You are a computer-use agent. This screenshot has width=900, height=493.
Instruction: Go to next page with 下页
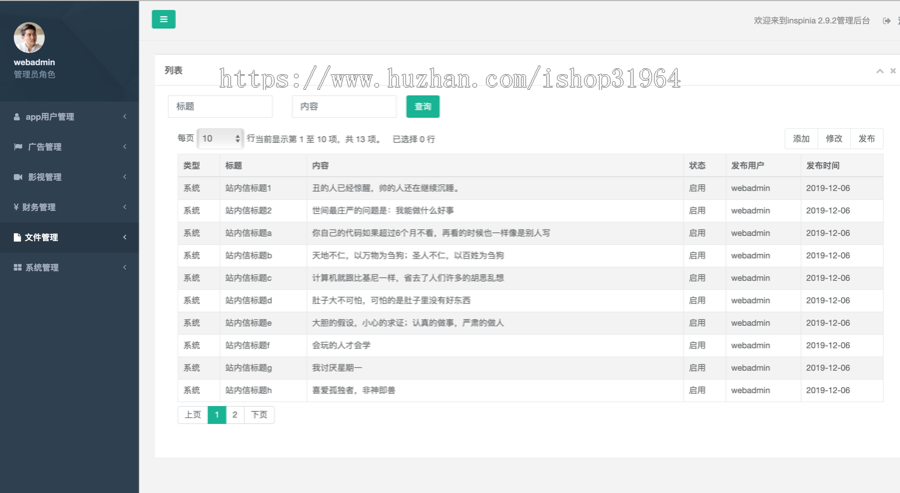tap(259, 414)
